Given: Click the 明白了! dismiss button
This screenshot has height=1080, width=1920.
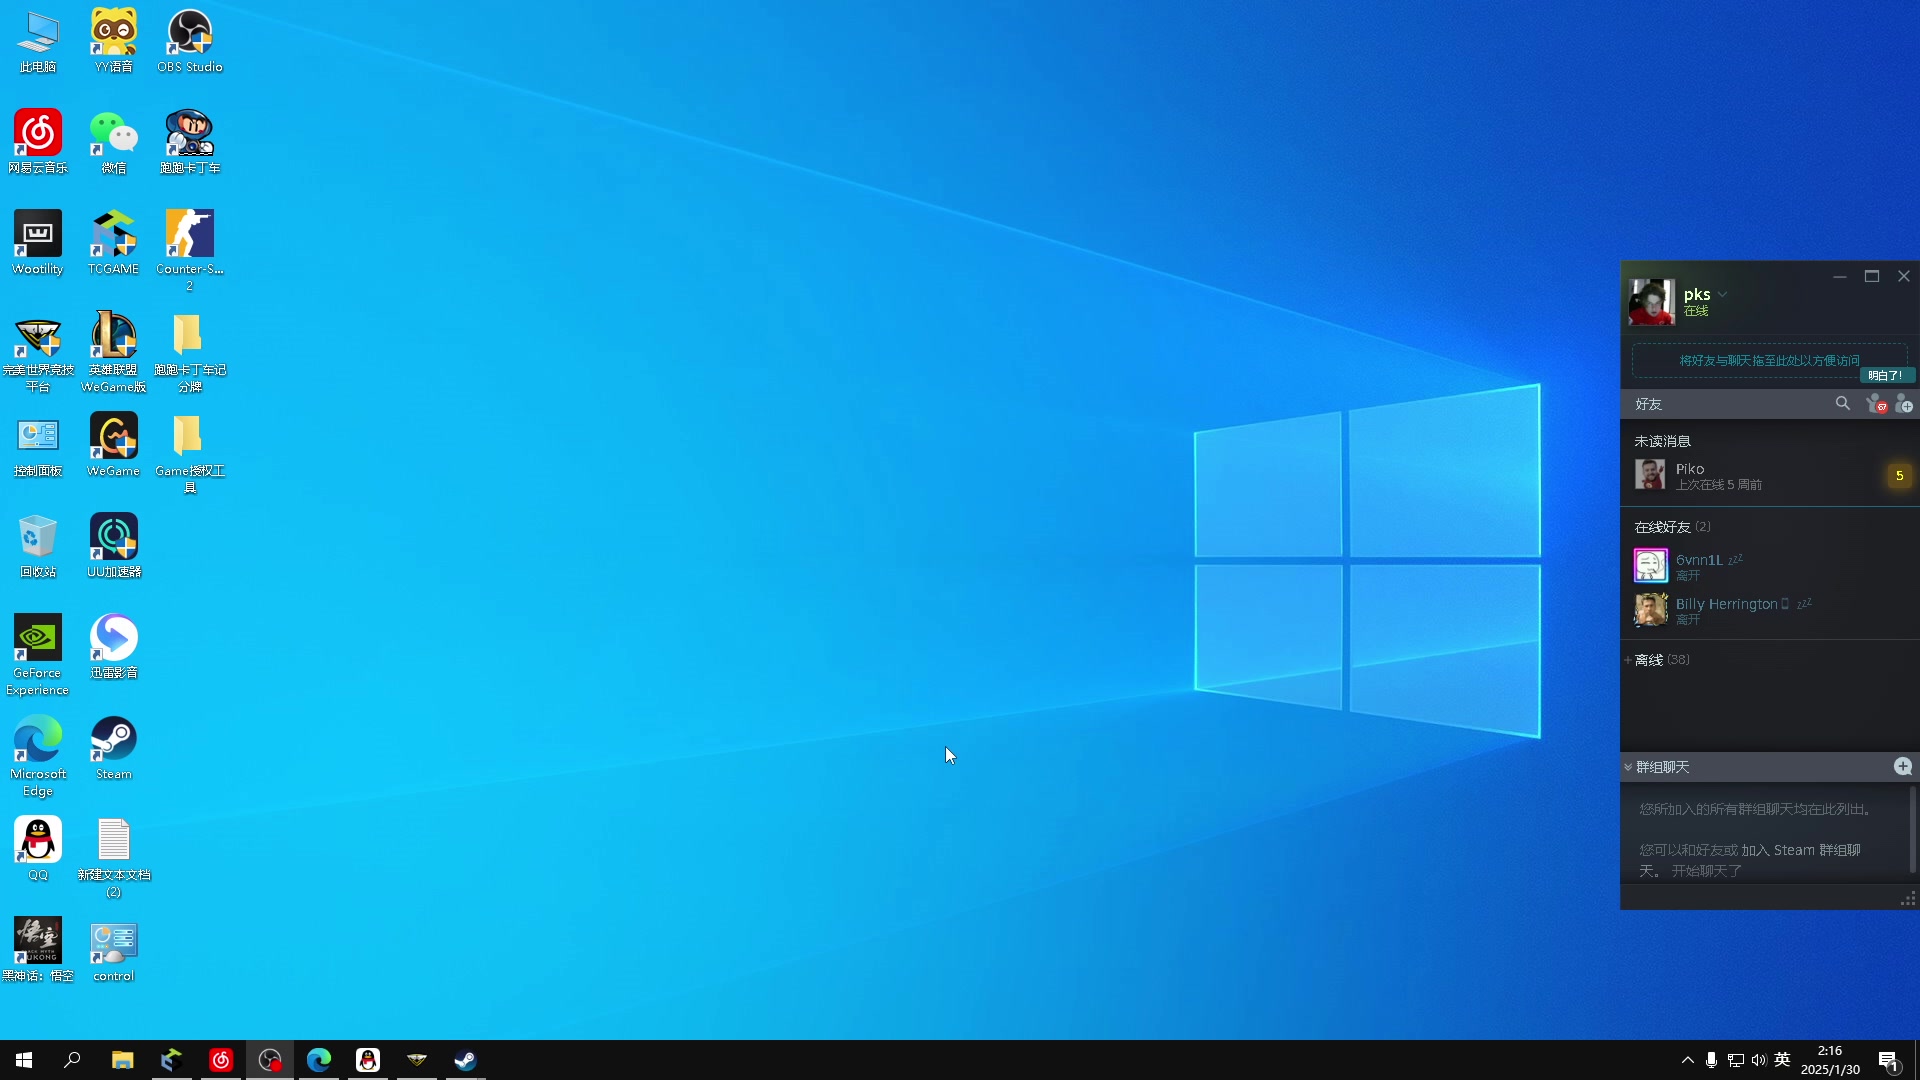Looking at the screenshot, I should coord(1886,376).
